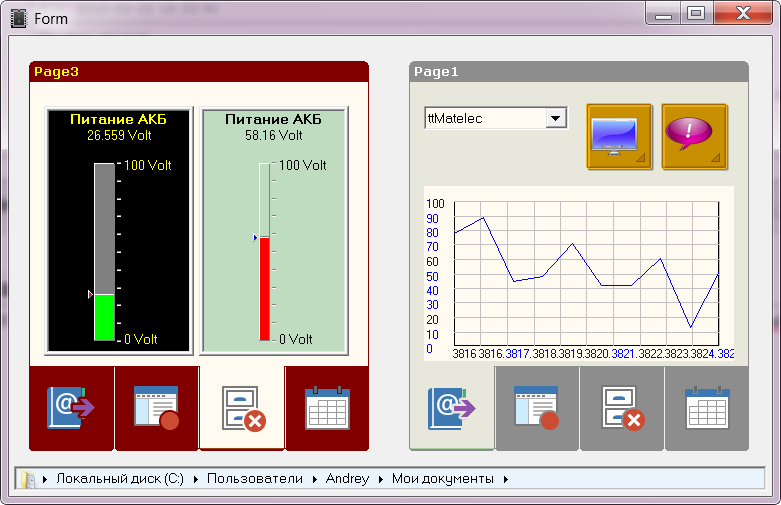The width and height of the screenshot is (781, 505).
Task: Open the file cabinet delete tab in Page1
Action: point(622,408)
